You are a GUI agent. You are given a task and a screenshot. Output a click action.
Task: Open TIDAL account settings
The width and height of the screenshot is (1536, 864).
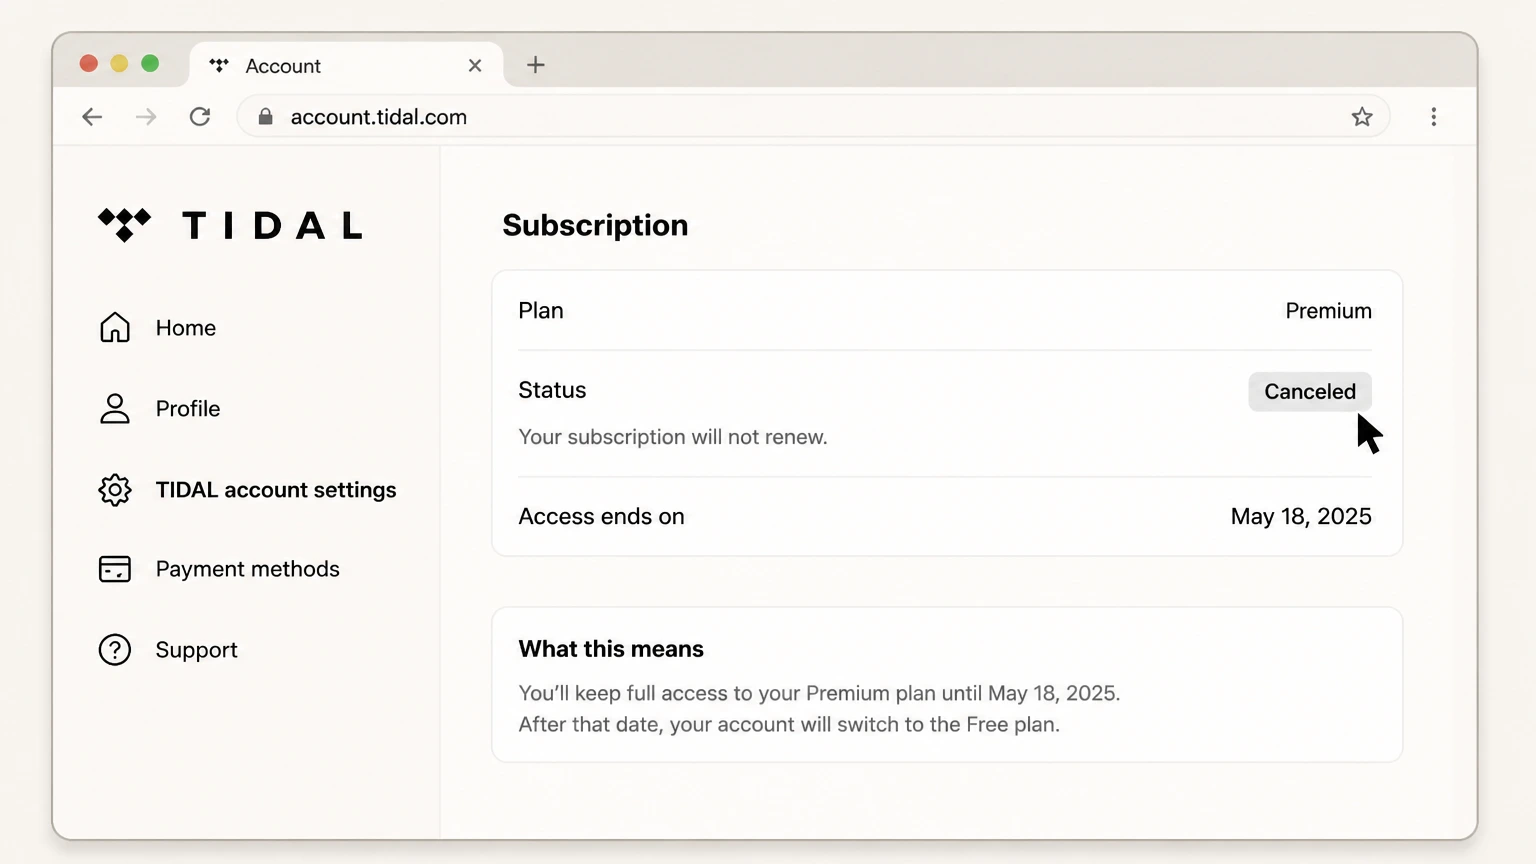(x=247, y=489)
